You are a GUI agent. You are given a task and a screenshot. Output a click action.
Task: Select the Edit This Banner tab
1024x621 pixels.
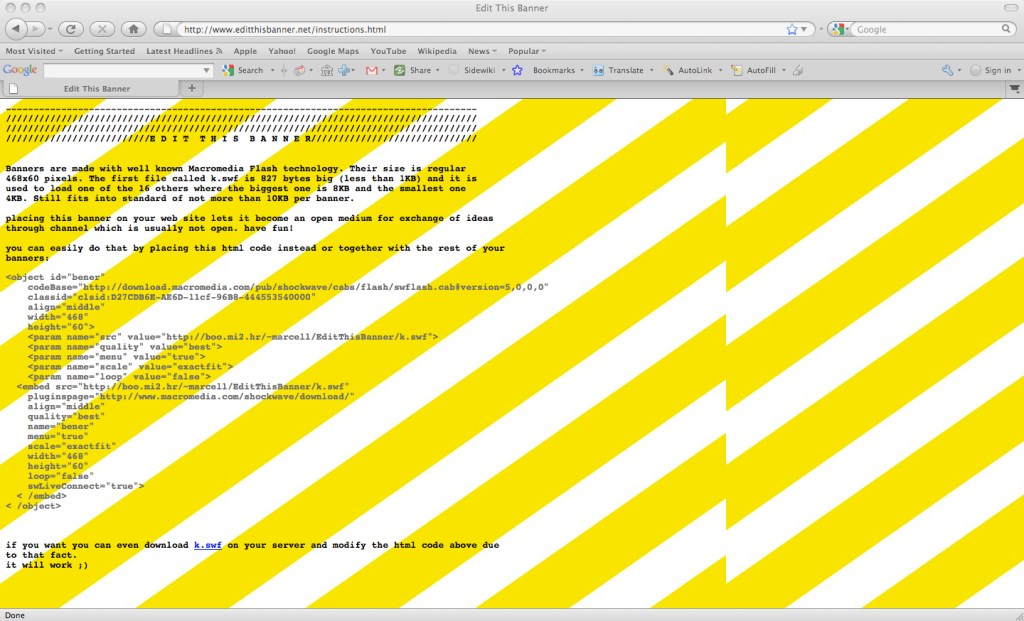point(96,89)
